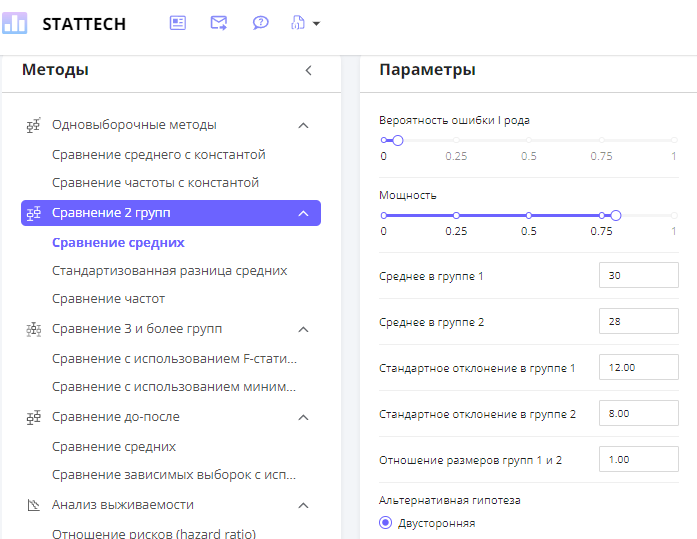Open the news card icon in header

pos(178,24)
